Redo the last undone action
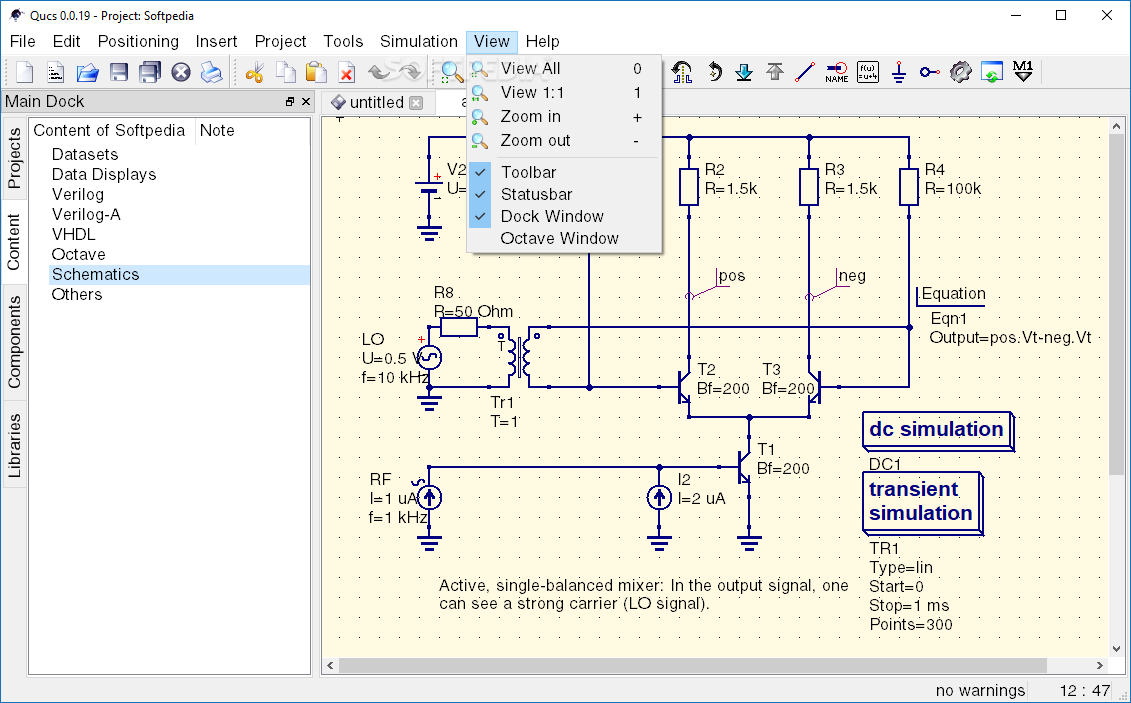1131x703 pixels. click(x=410, y=72)
